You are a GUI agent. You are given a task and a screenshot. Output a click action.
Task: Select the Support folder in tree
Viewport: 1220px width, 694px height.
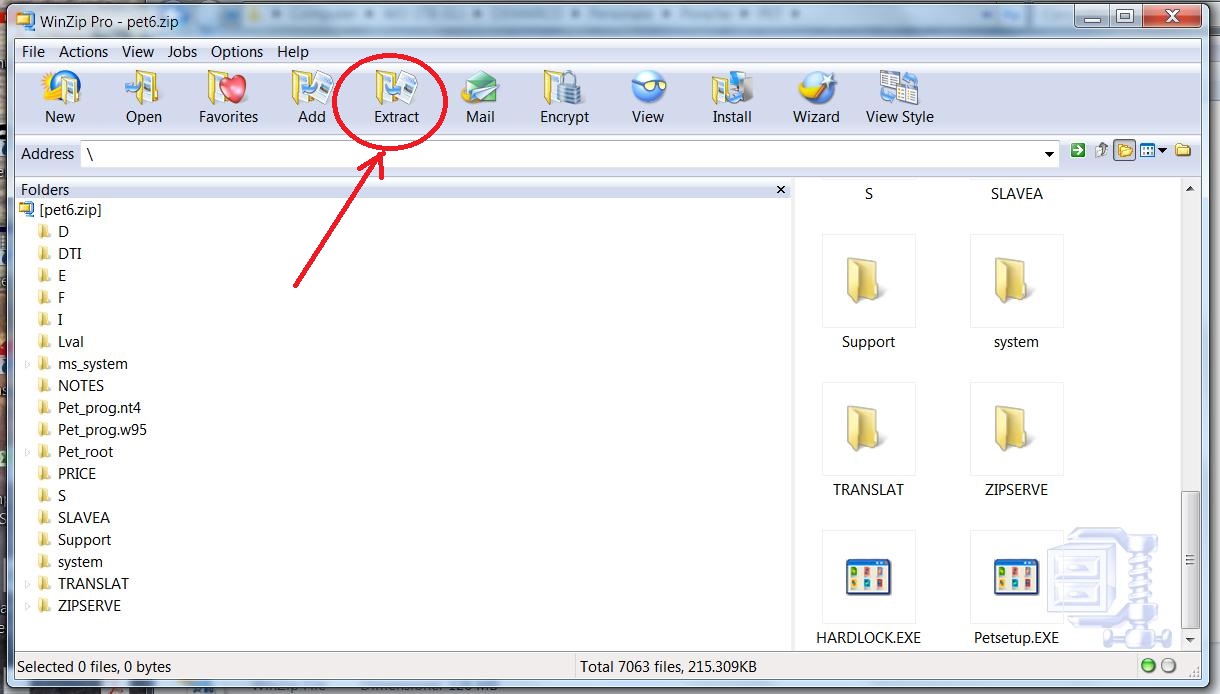(x=84, y=540)
